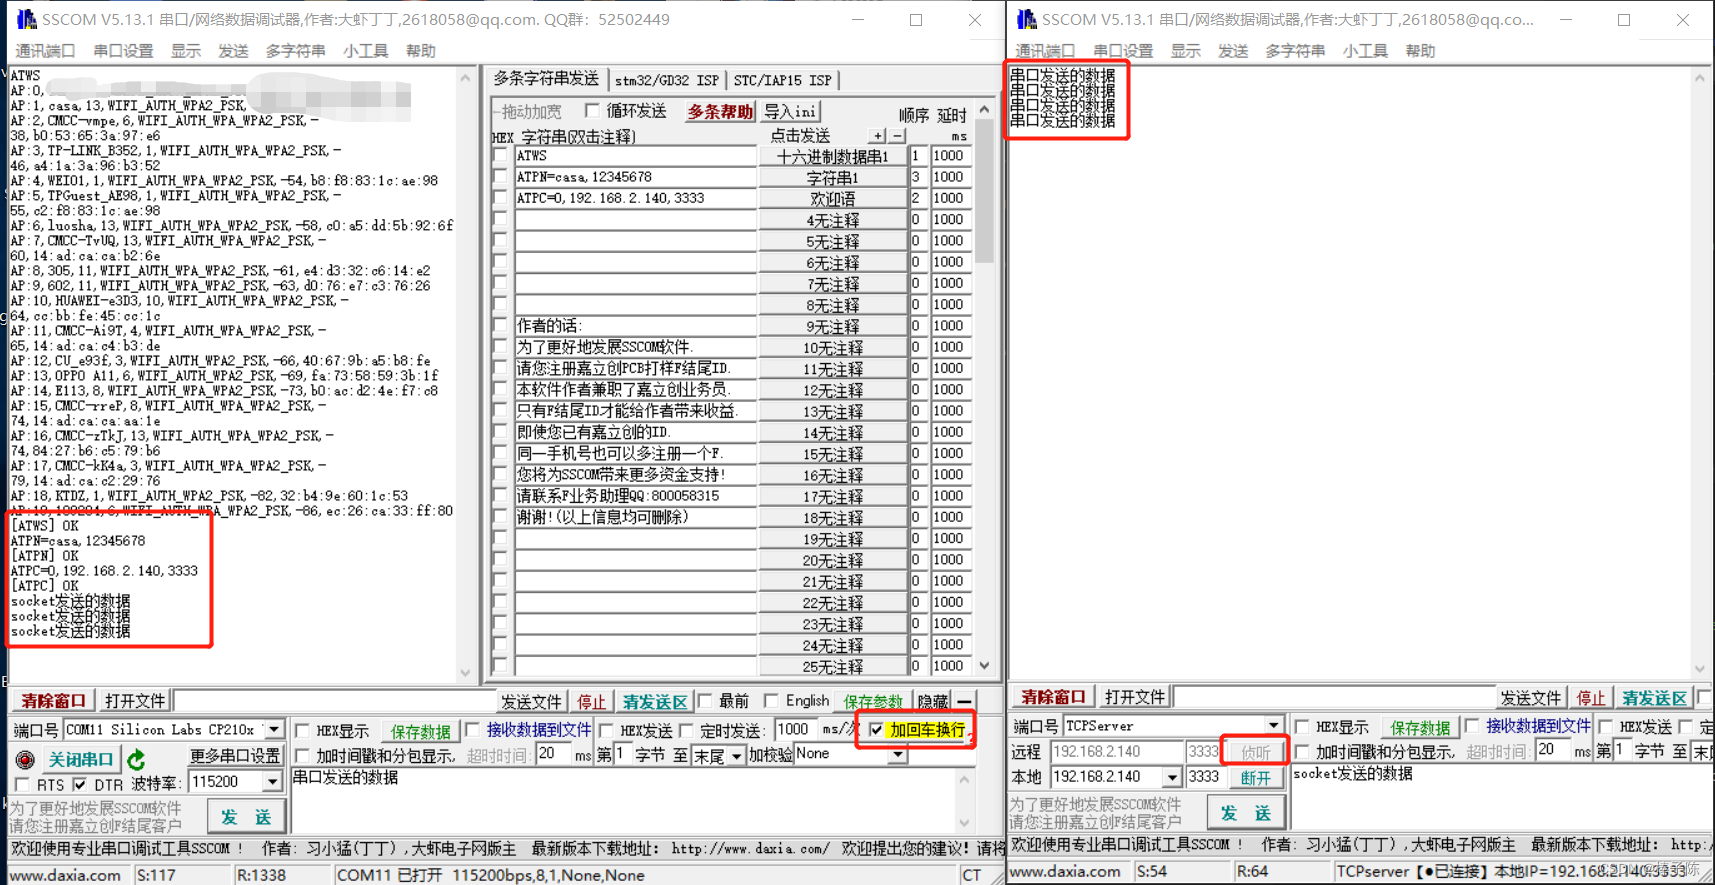Screen dimensions: 1715x885
Task: Open 串口设置 menu in left window
Action: pos(123,51)
